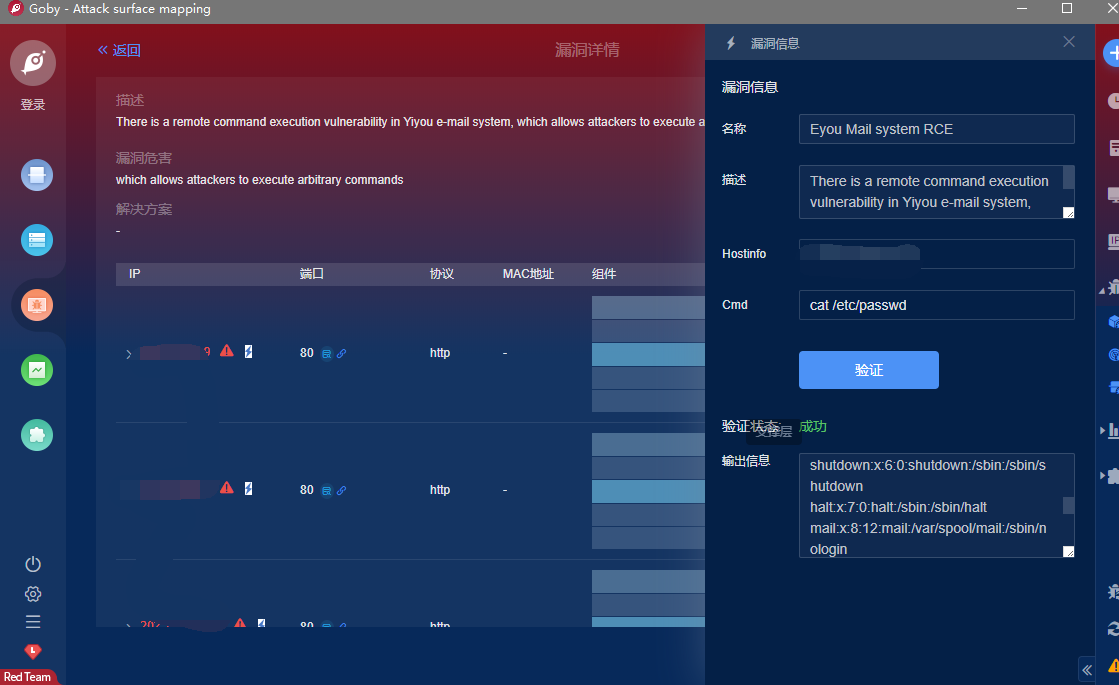Open settings gear in left sidebar
The height and width of the screenshot is (685, 1119).
[33, 593]
